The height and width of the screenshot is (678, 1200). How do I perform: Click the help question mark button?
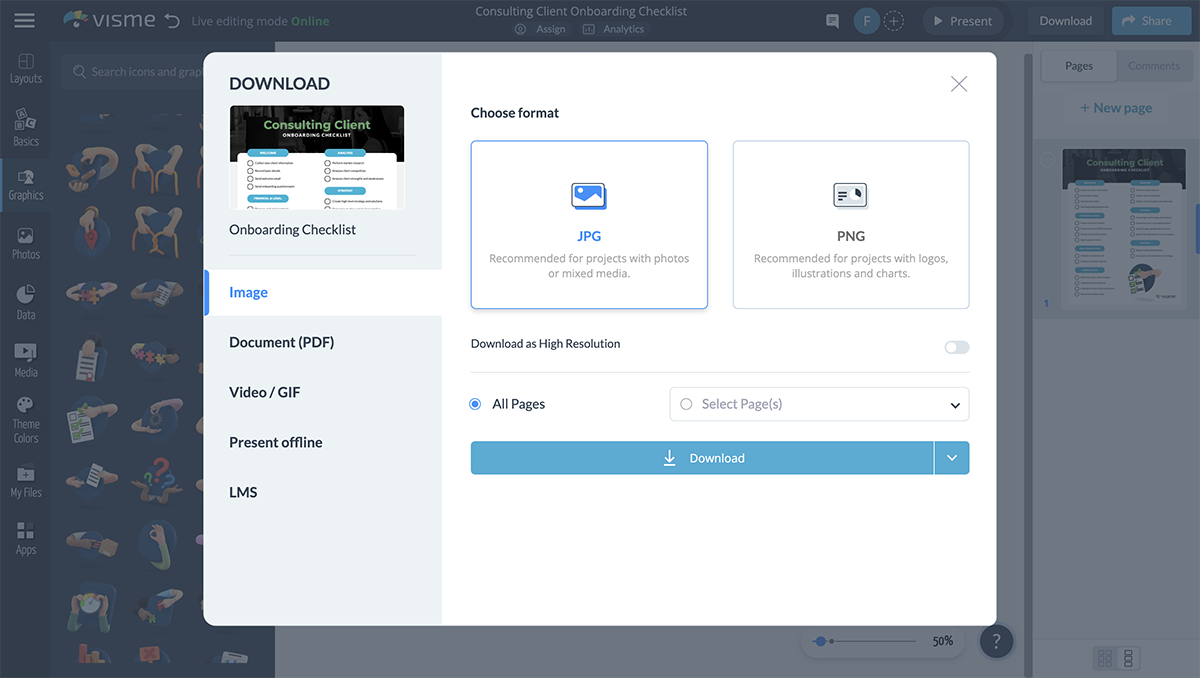coord(996,641)
